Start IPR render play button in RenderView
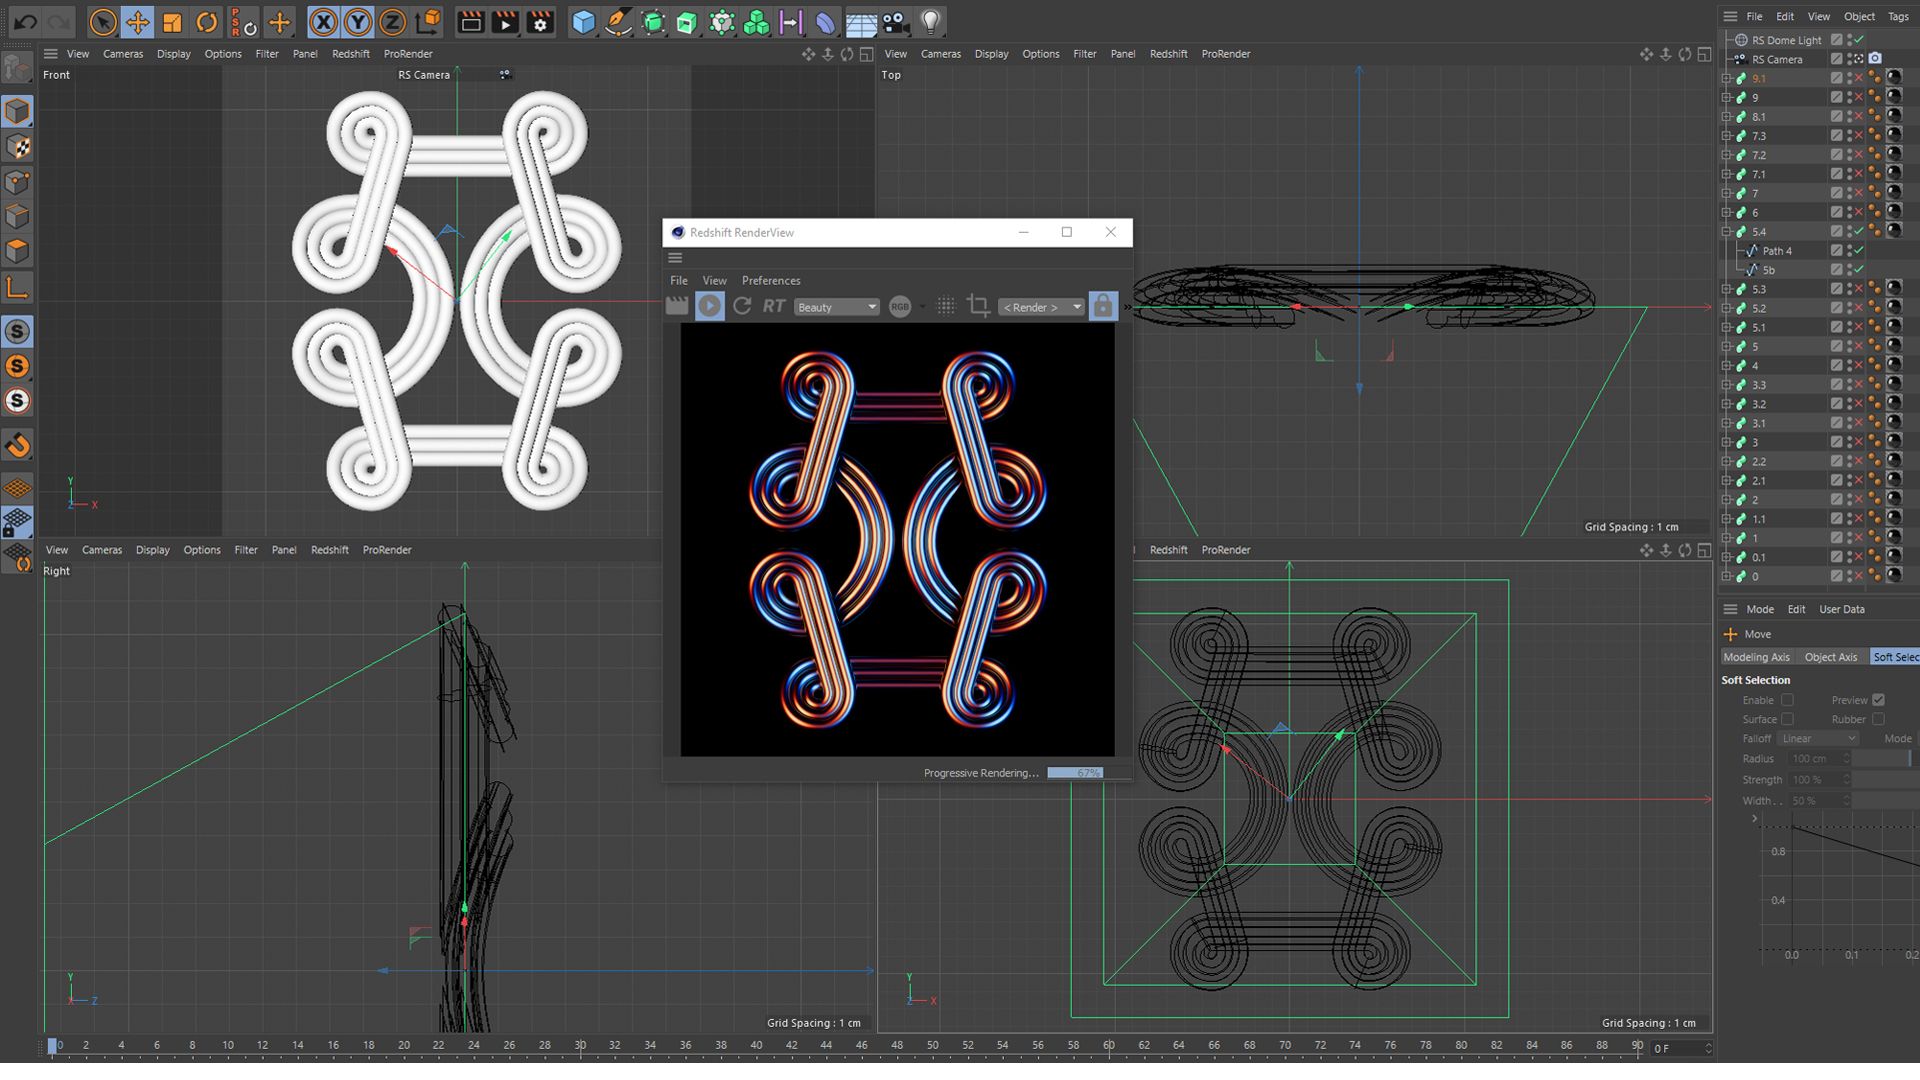 click(709, 306)
